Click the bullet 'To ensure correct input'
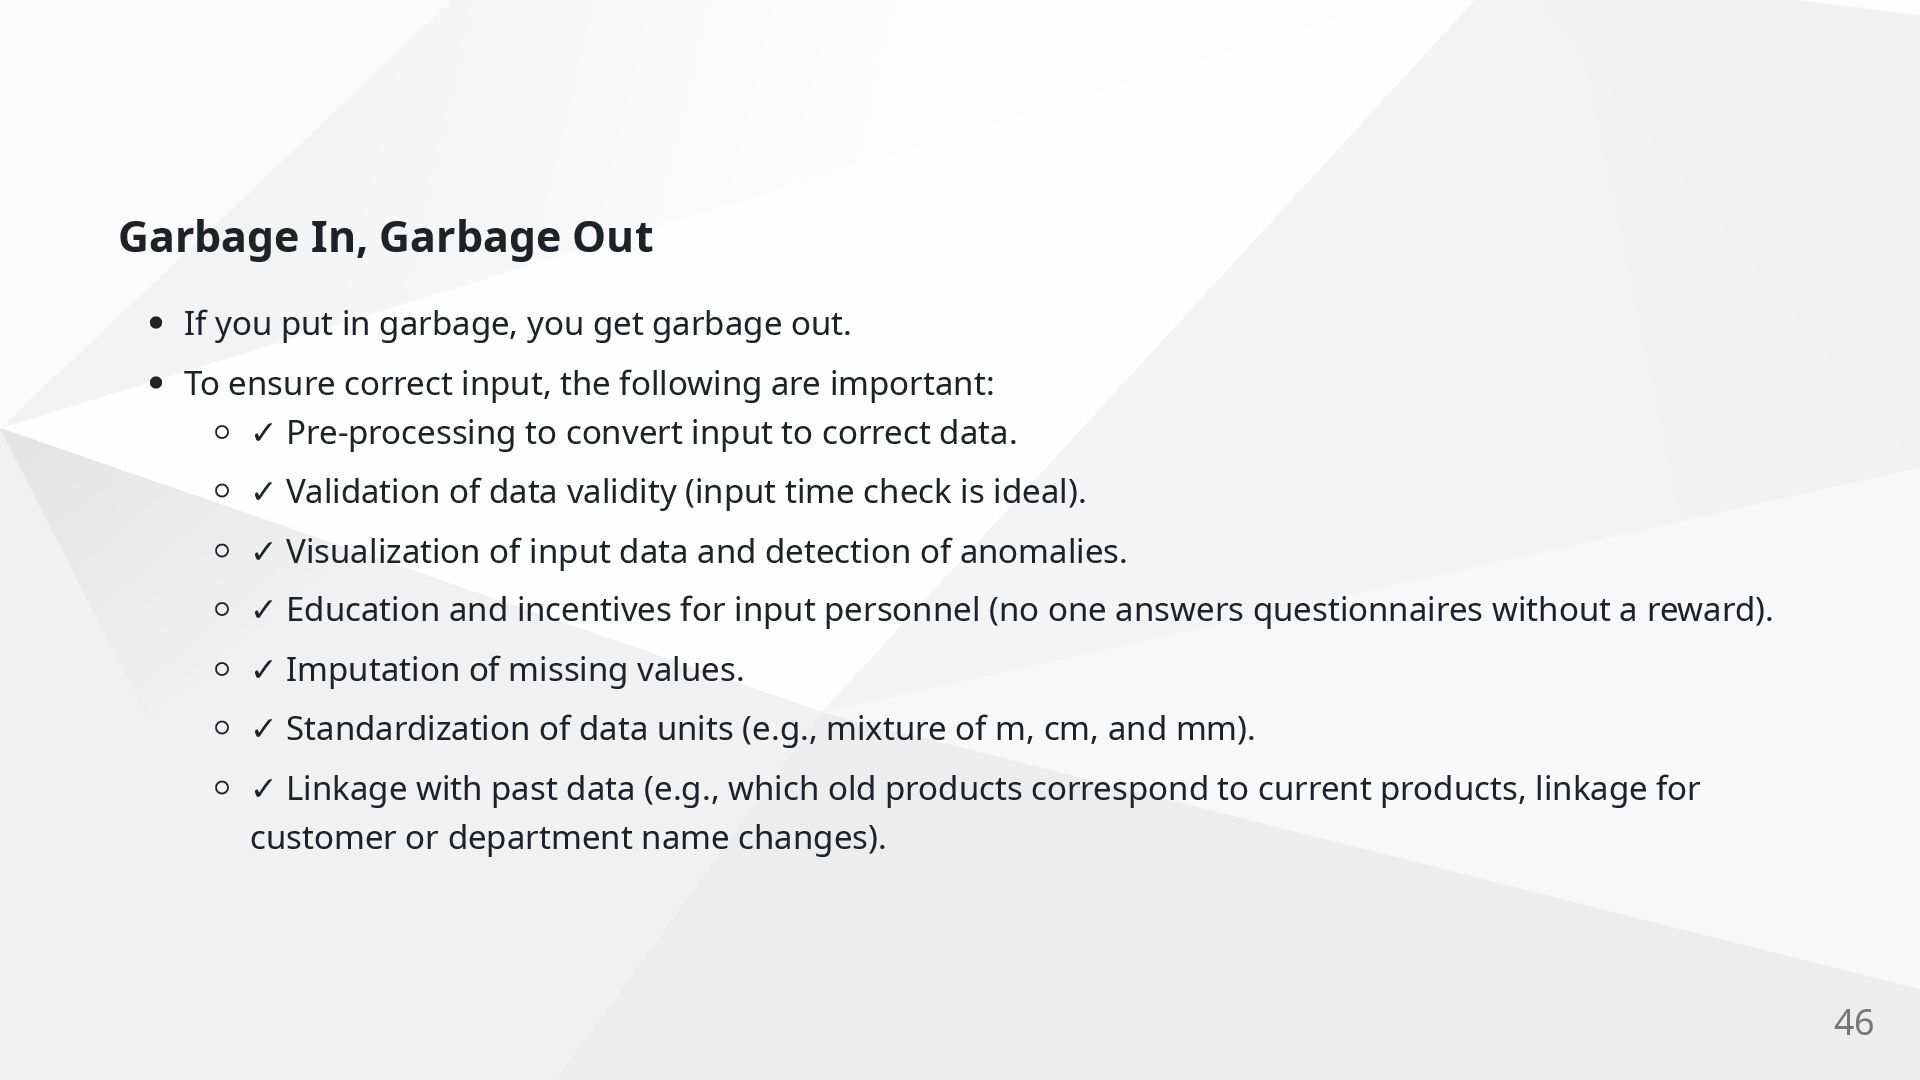Viewport: 1920px width, 1080px height. tap(589, 383)
